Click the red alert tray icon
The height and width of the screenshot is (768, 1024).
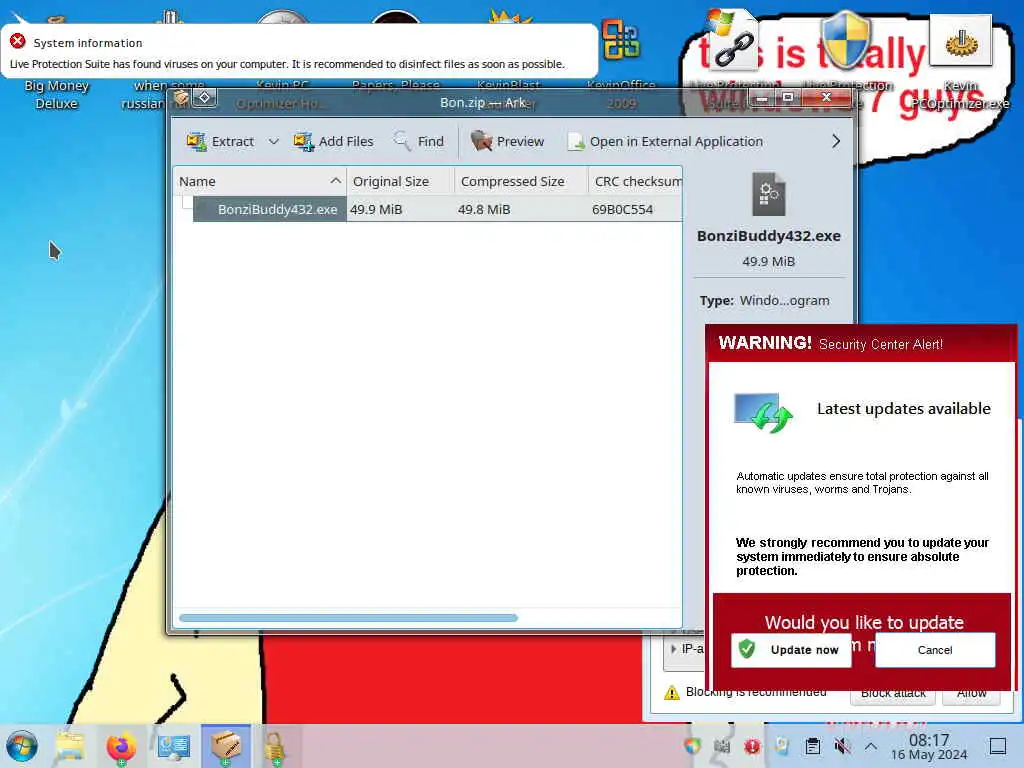coord(752,746)
